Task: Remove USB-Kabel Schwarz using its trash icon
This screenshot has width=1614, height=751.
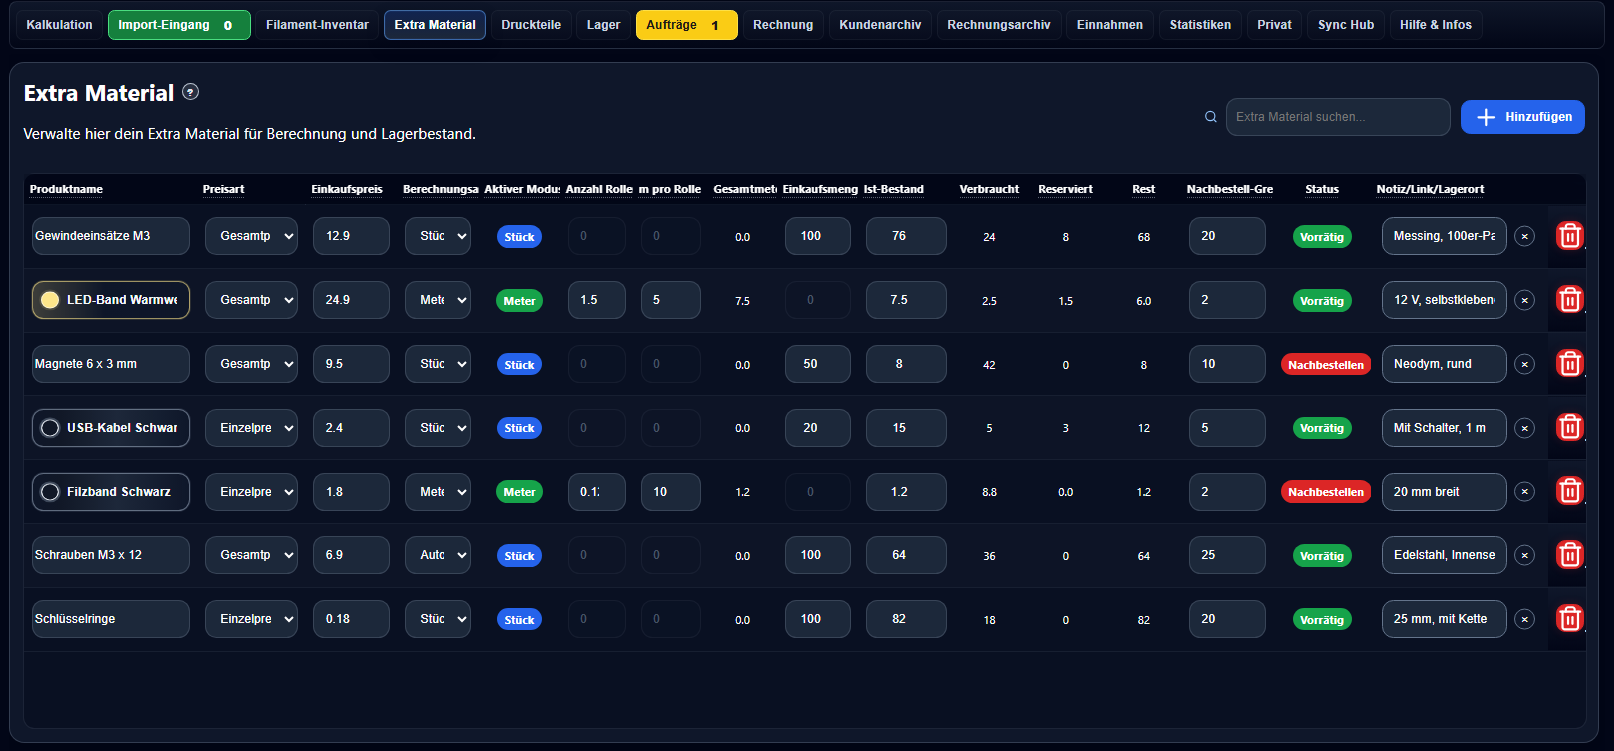Action: (x=1569, y=428)
